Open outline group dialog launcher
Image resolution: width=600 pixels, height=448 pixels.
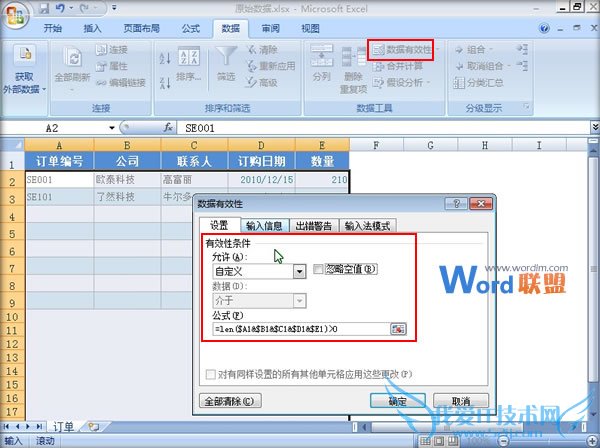[x=527, y=107]
